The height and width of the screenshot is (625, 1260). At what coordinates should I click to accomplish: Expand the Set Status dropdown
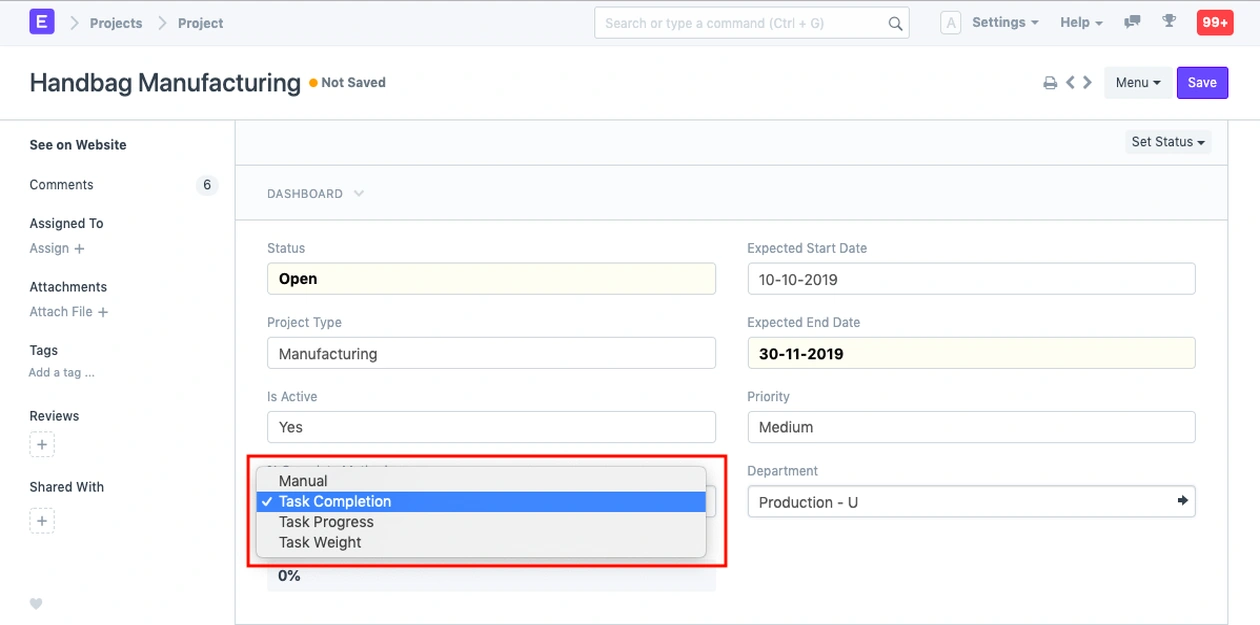coord(1168,142)
